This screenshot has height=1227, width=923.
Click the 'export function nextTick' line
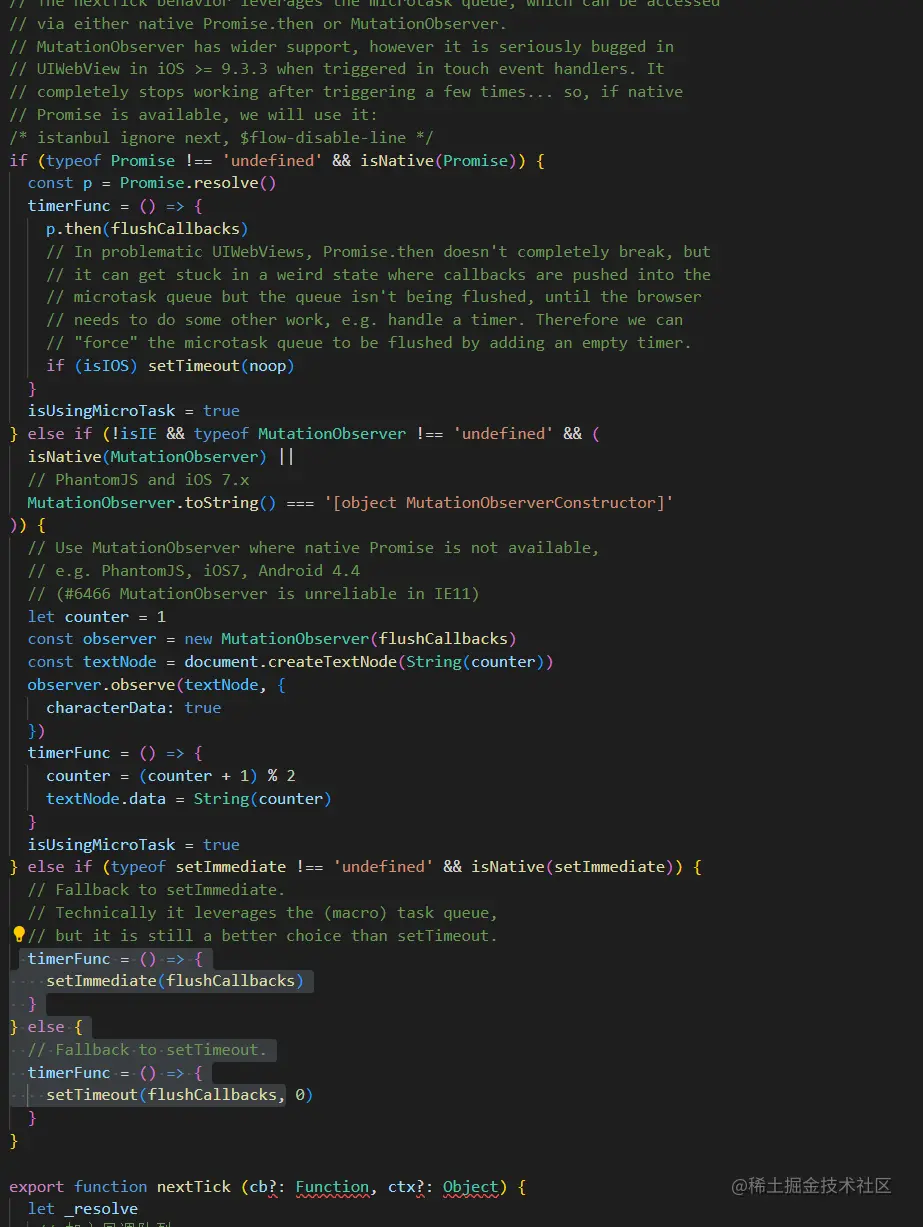268,1187
